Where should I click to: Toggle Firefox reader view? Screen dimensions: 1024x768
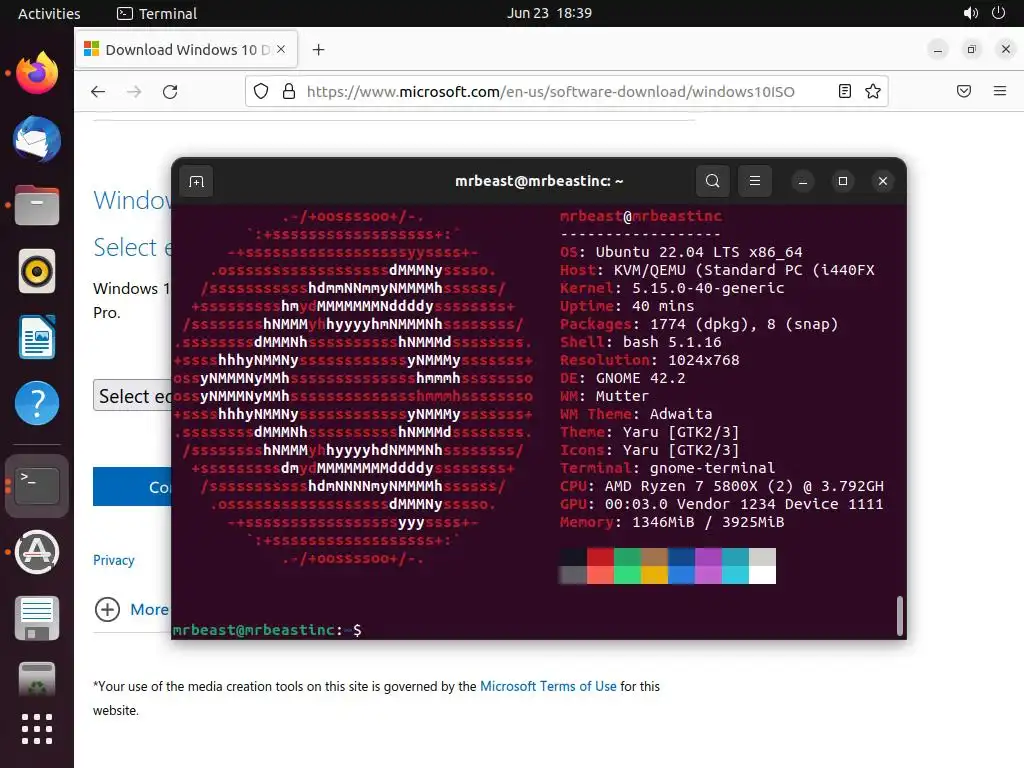tap(844, 91)
